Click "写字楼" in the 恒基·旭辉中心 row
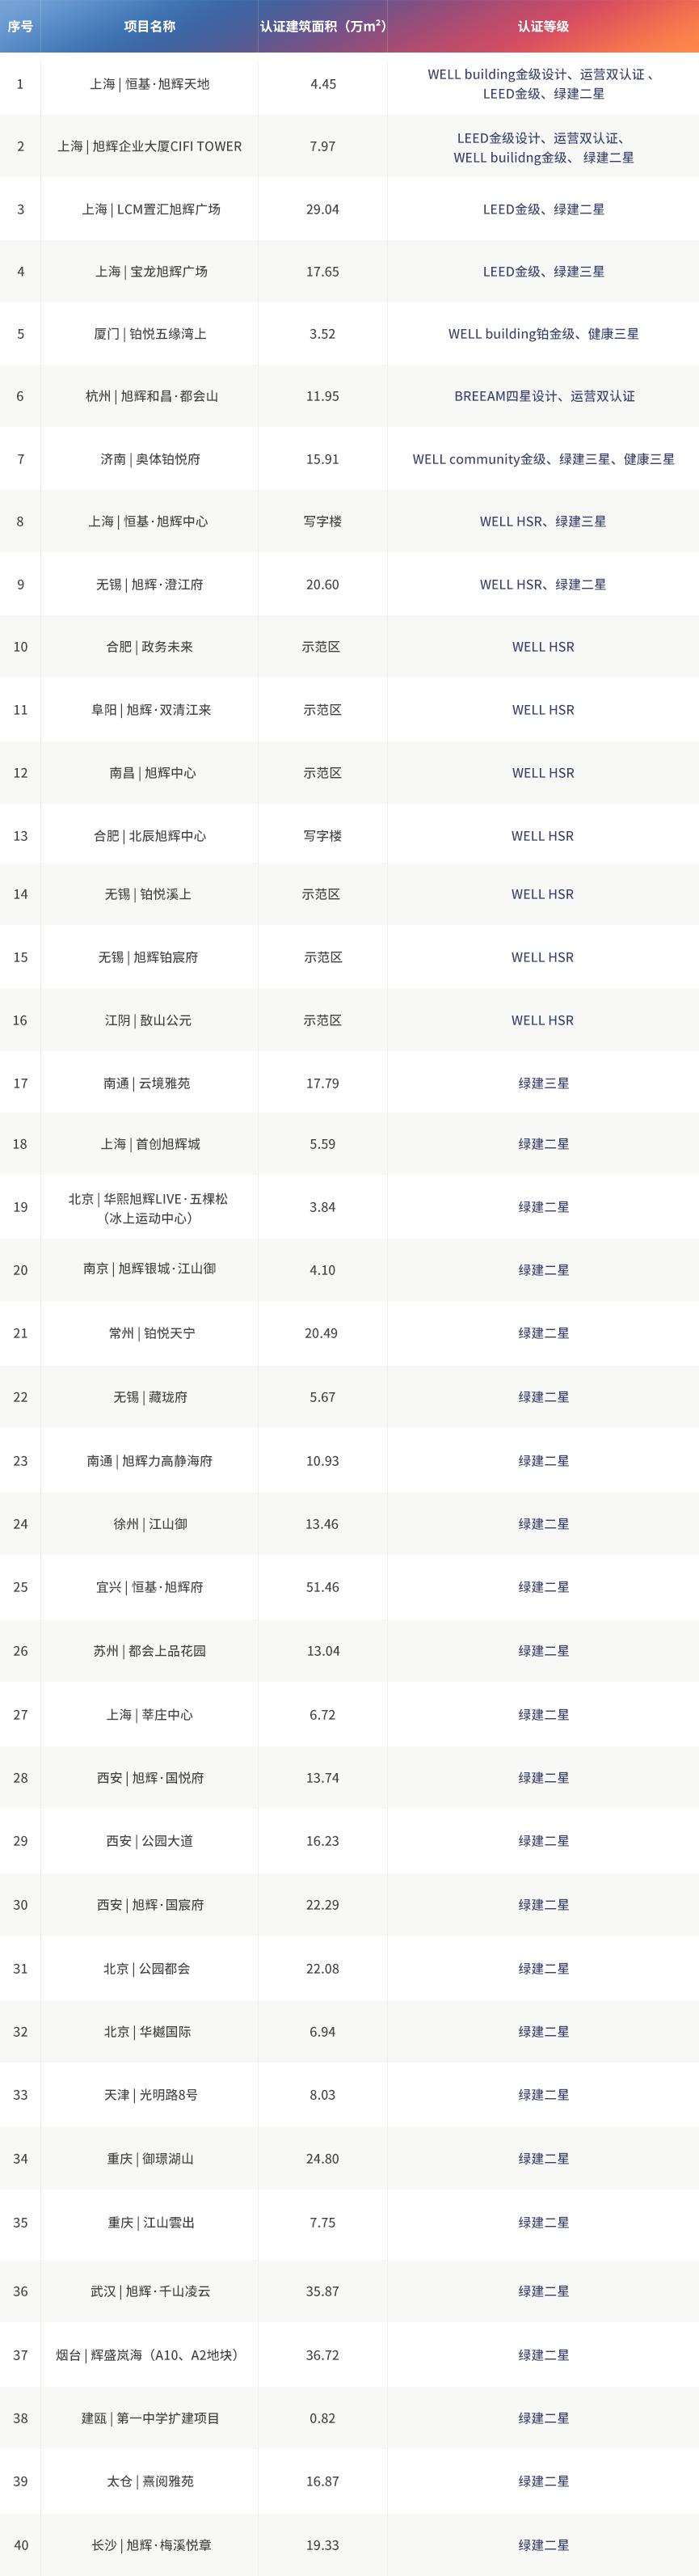 [x=322, y=521]
